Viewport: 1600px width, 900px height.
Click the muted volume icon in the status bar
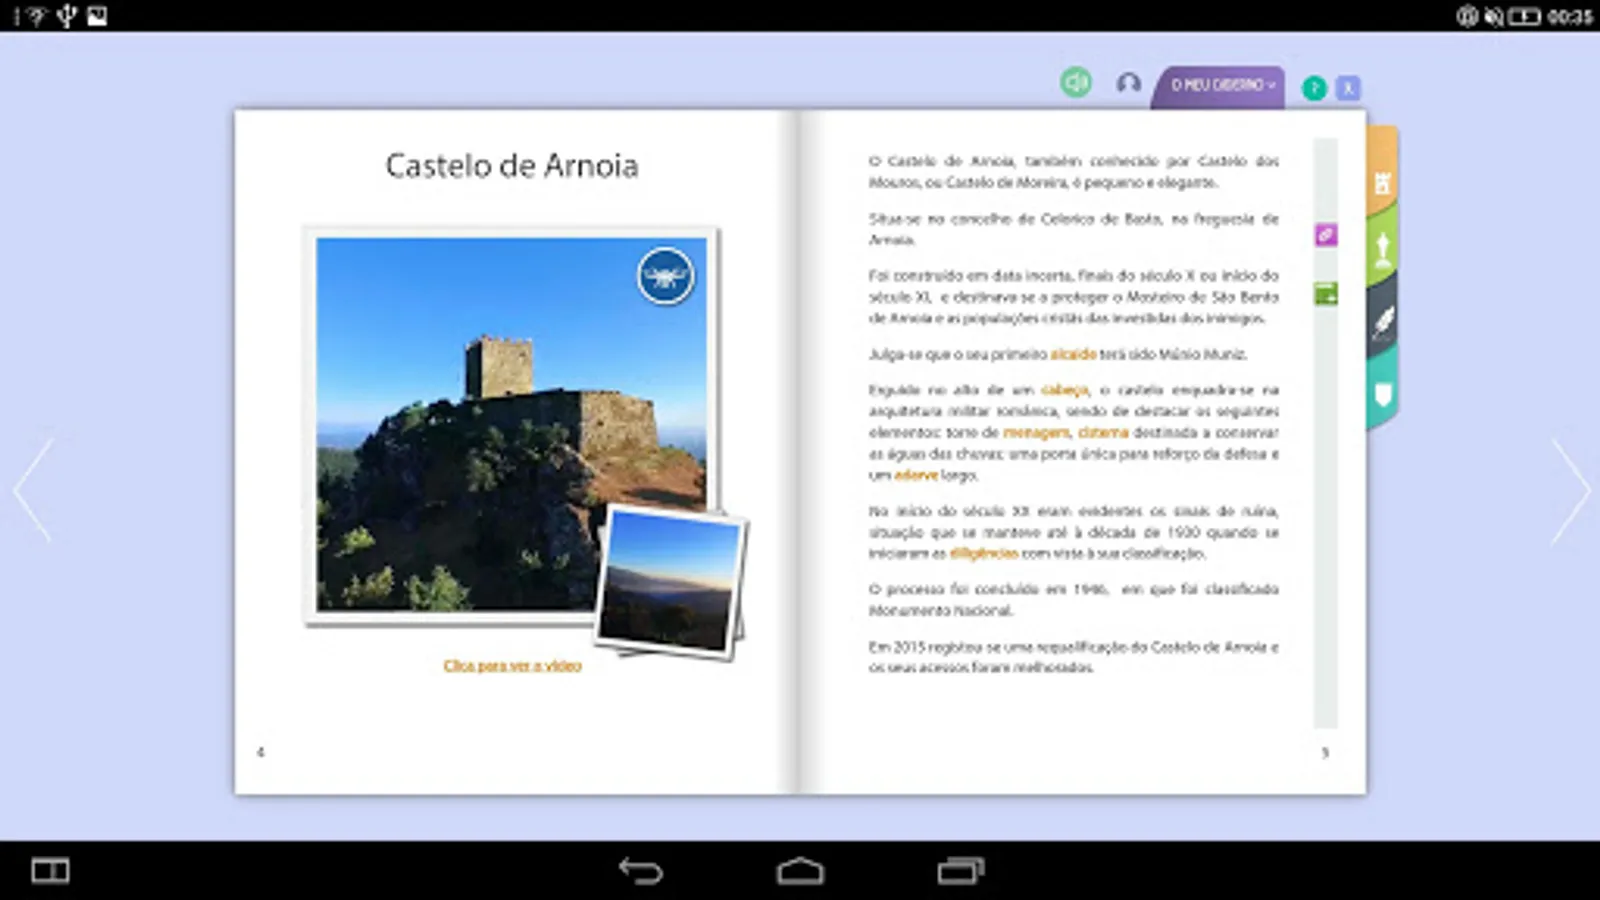click(1493, 16)
